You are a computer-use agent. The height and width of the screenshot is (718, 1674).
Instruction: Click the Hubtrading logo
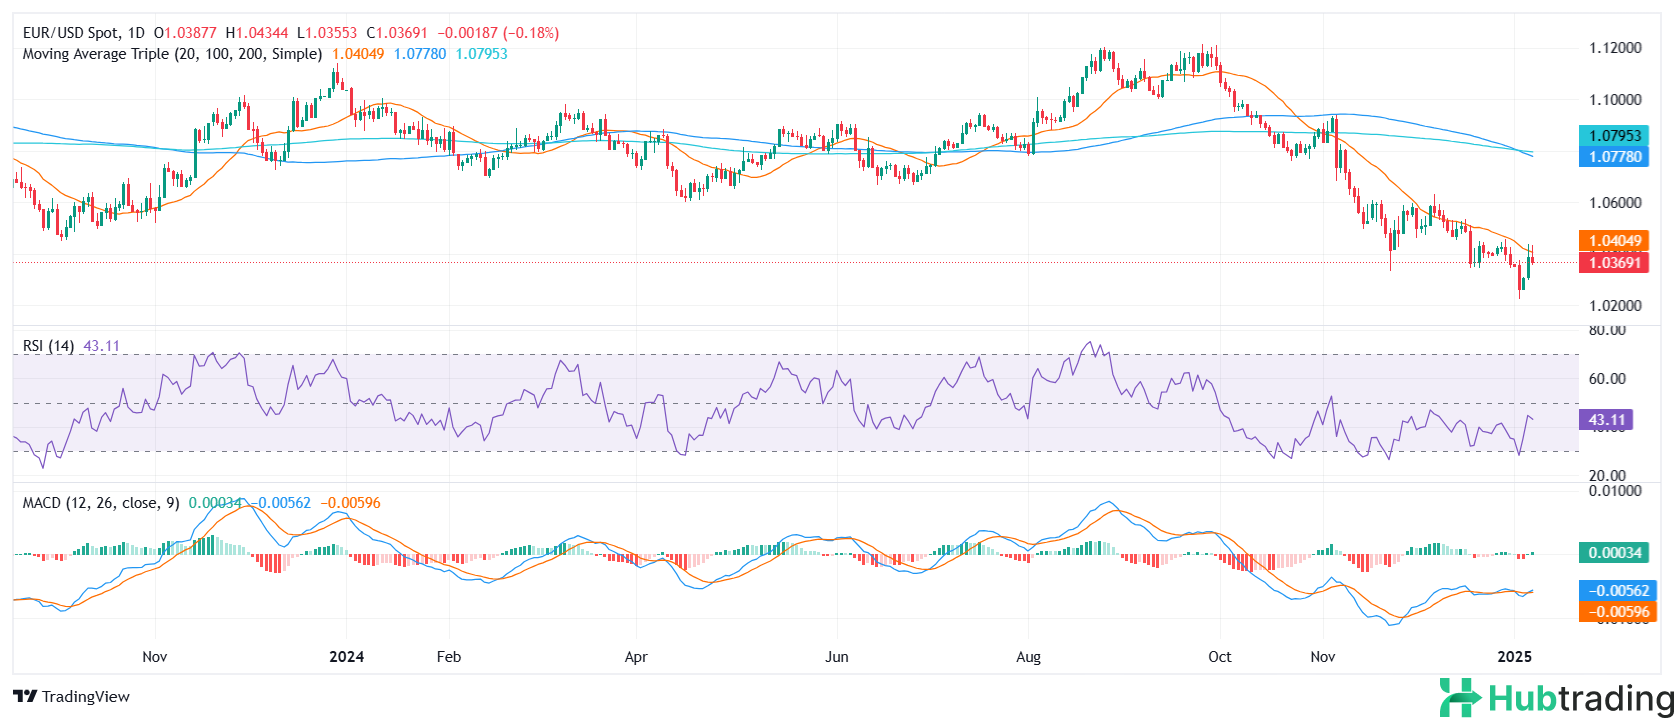tap(1555, 698)
